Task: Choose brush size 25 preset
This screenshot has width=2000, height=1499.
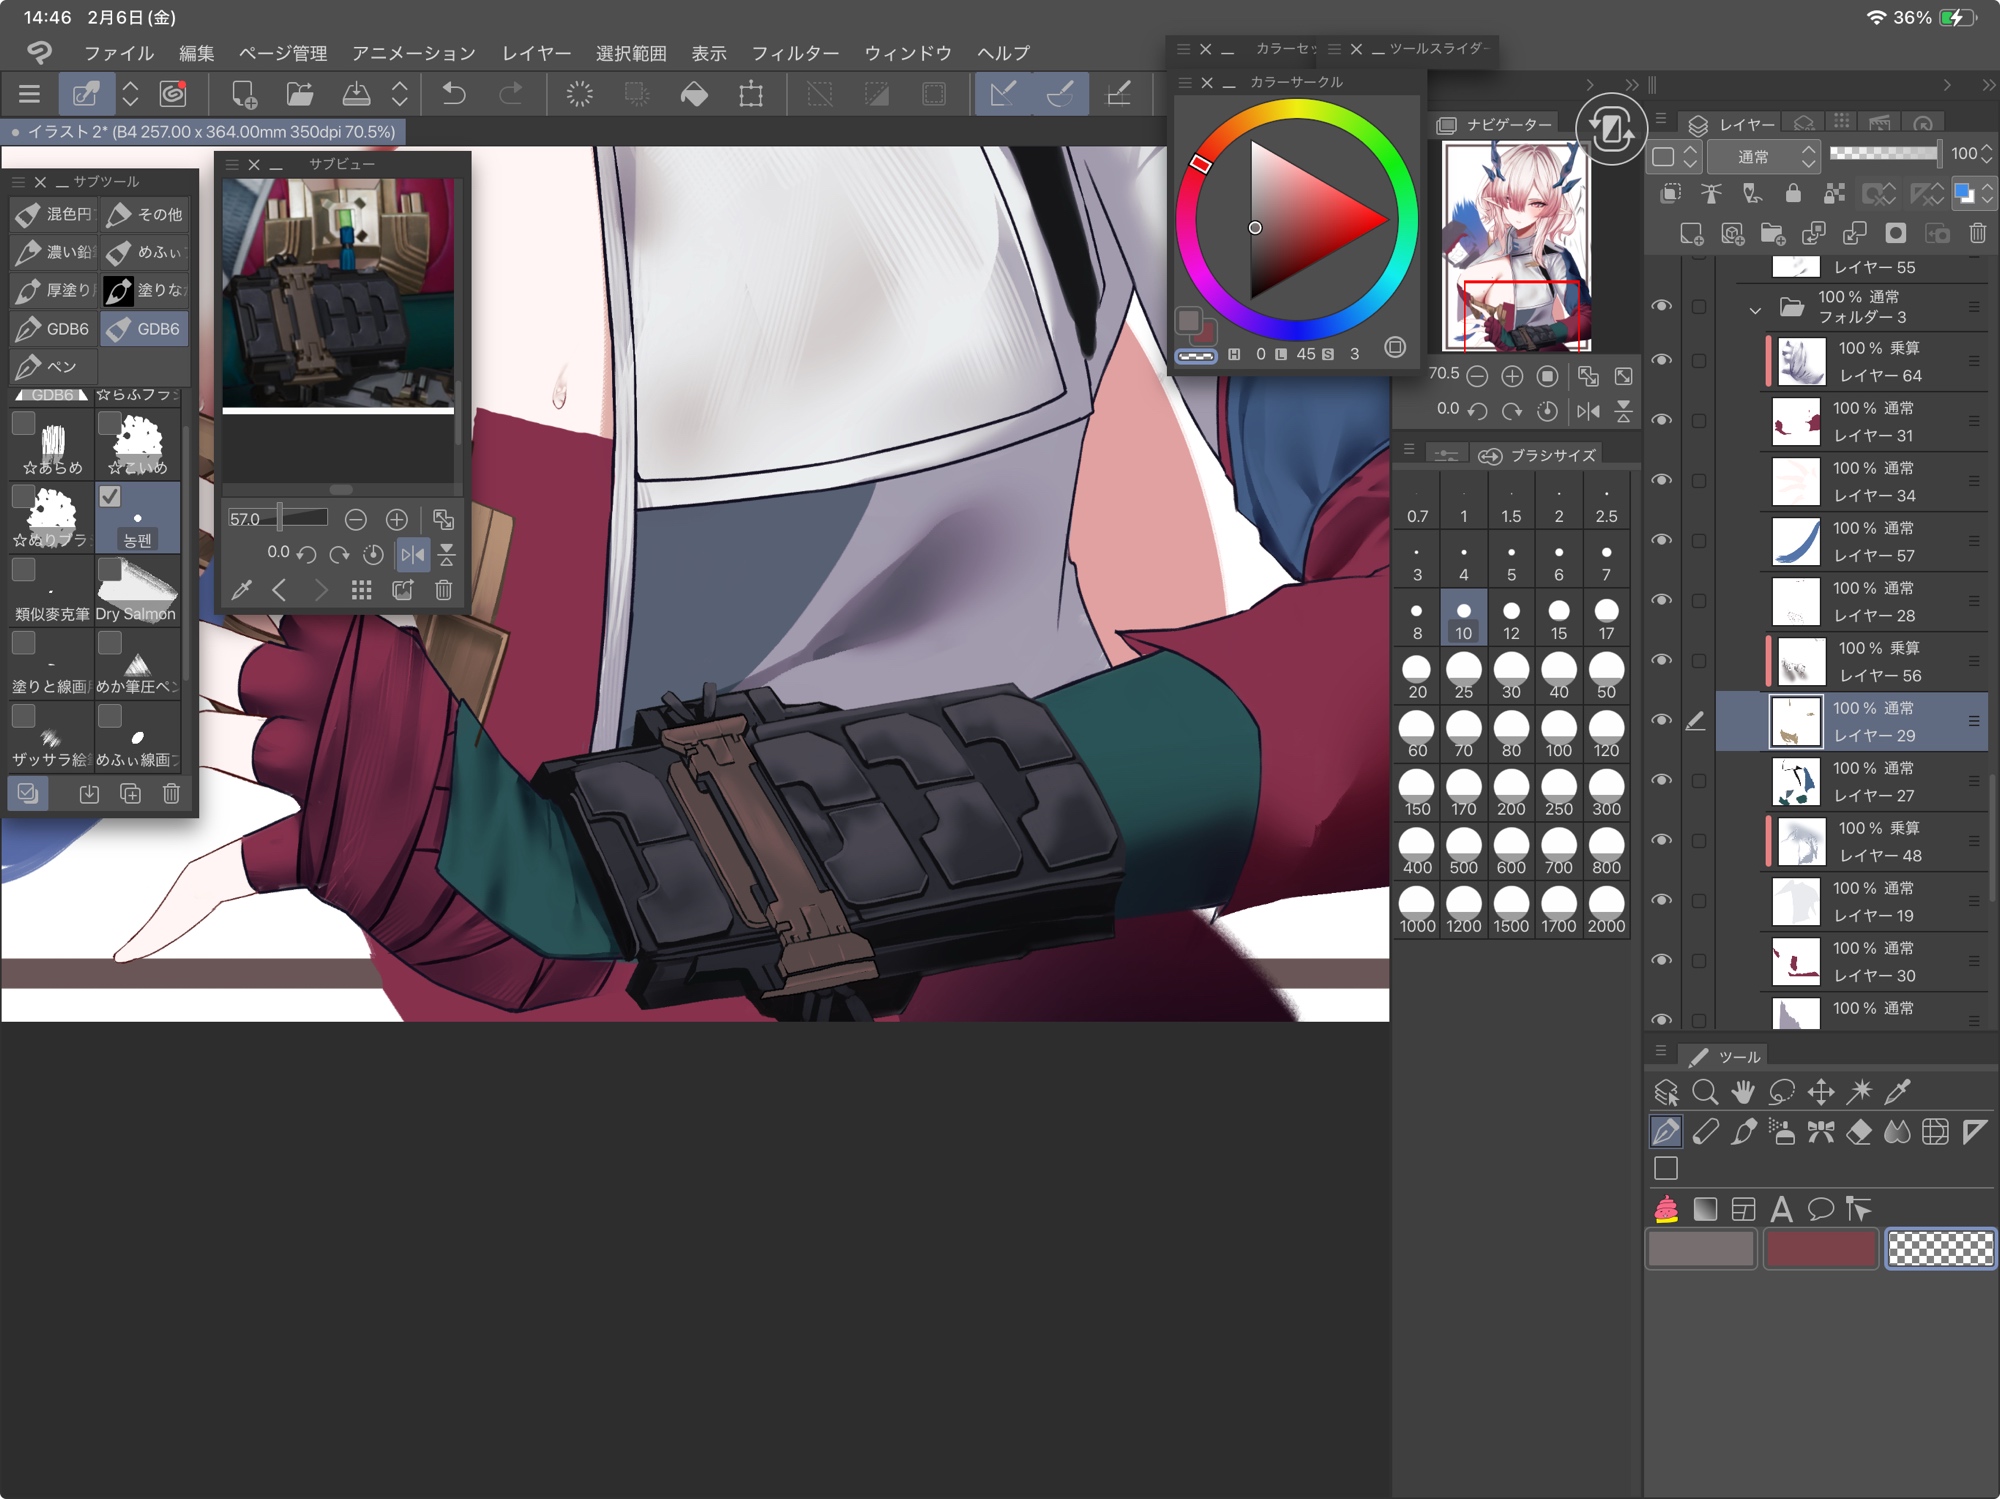Action: pos(1463,675)
